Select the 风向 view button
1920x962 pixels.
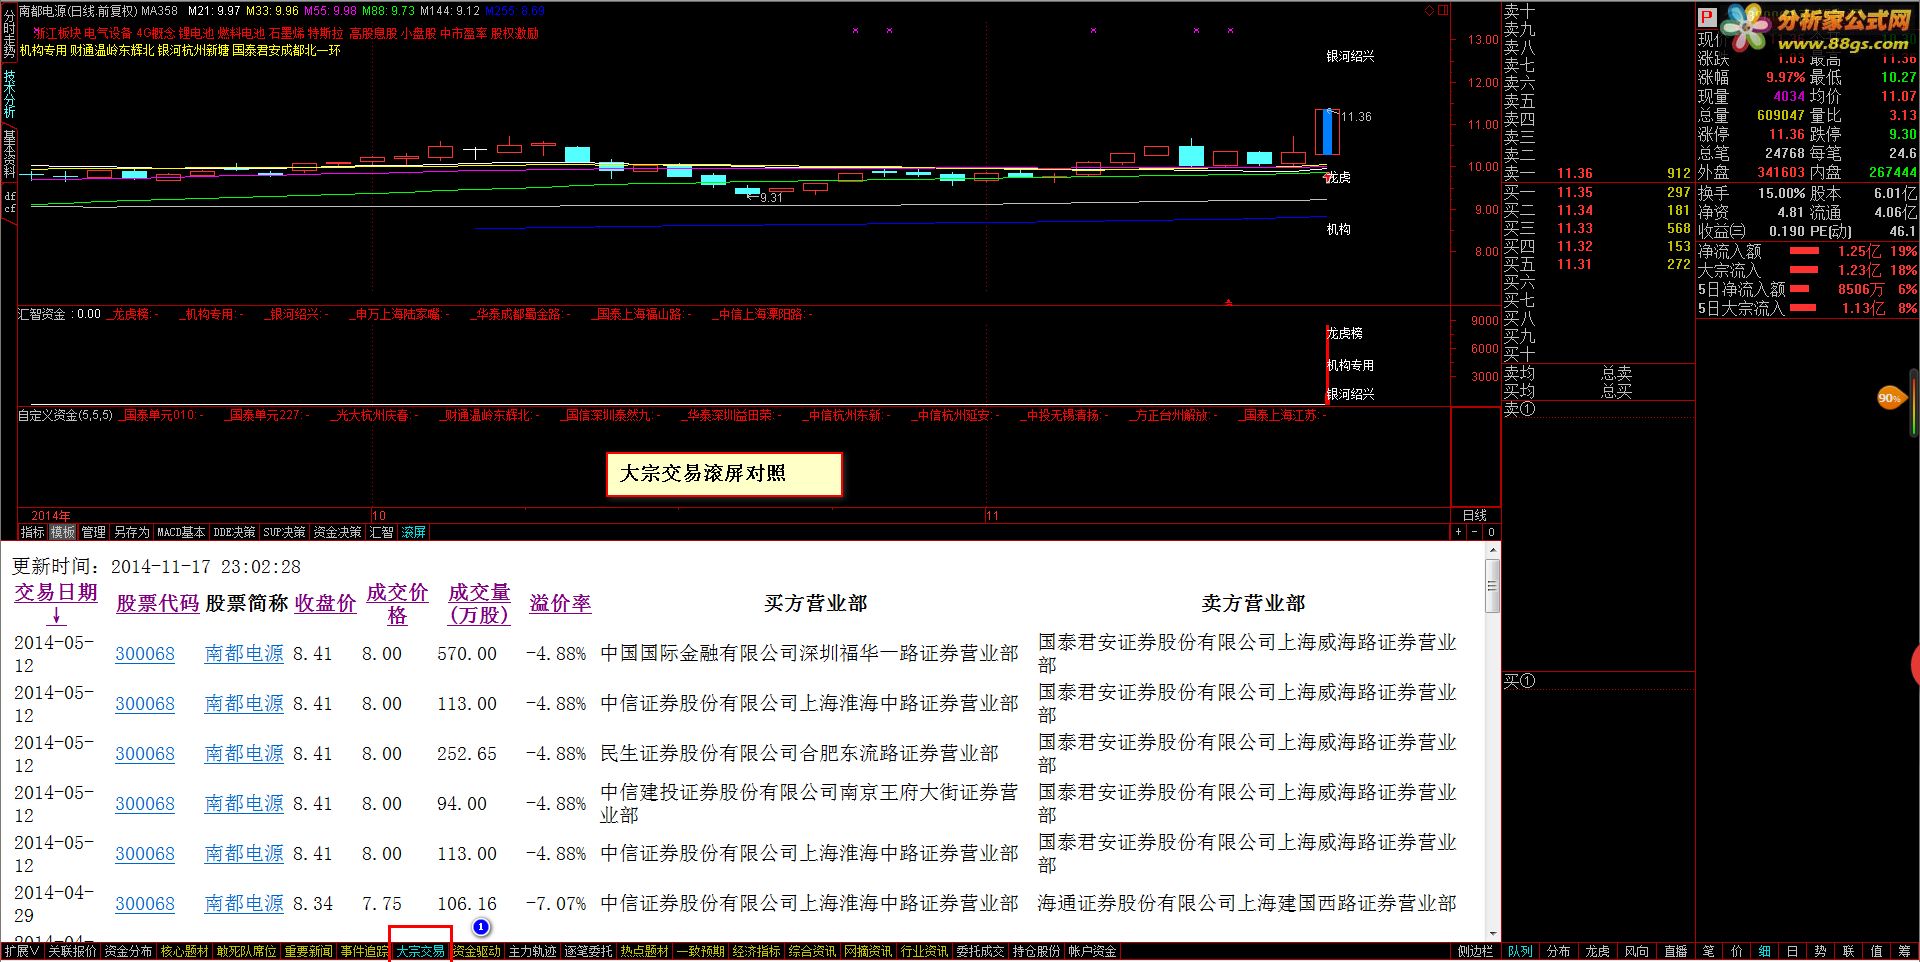tap(1637, 951)
